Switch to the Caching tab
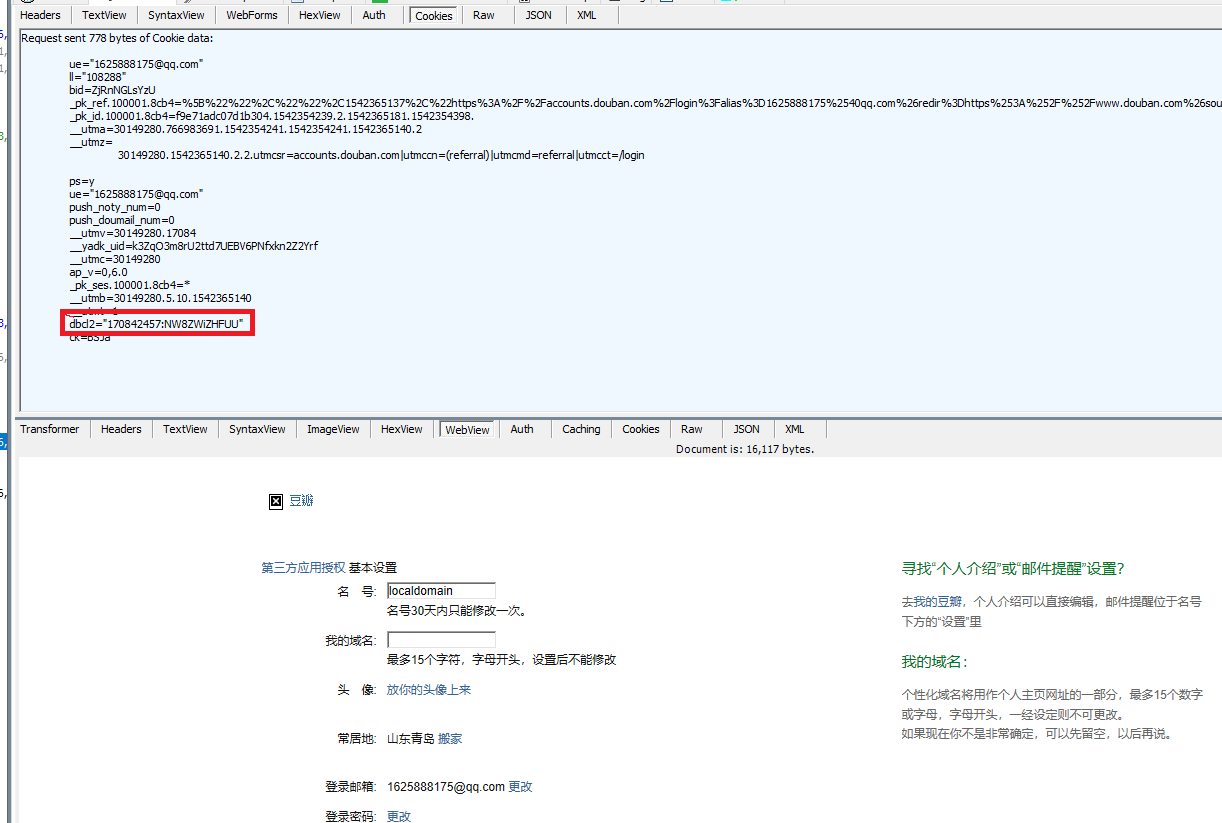 [x=581, y=429]
